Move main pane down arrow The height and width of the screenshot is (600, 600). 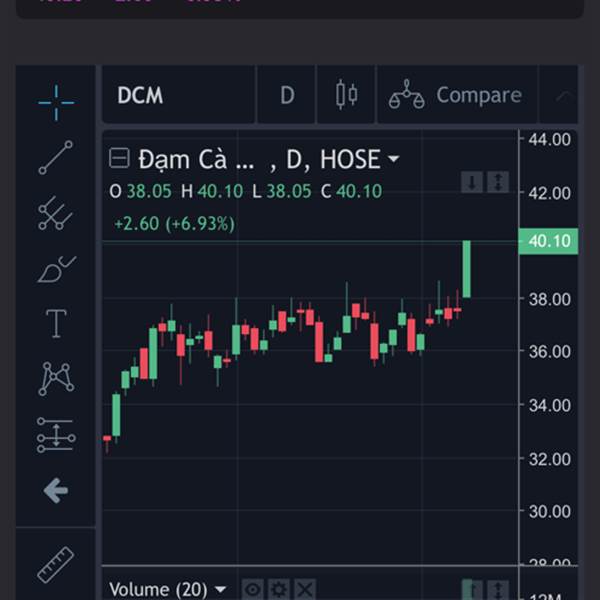pos(472,182)
